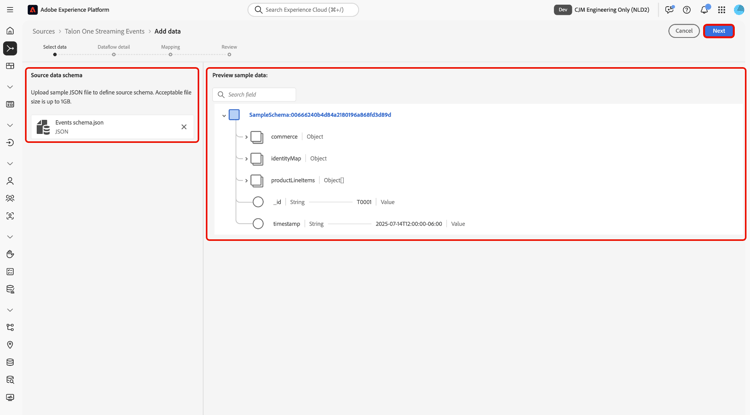This screenshot has width=750, height=415.
Task: Click the T0001 sample value
Action: click(364, 202)
